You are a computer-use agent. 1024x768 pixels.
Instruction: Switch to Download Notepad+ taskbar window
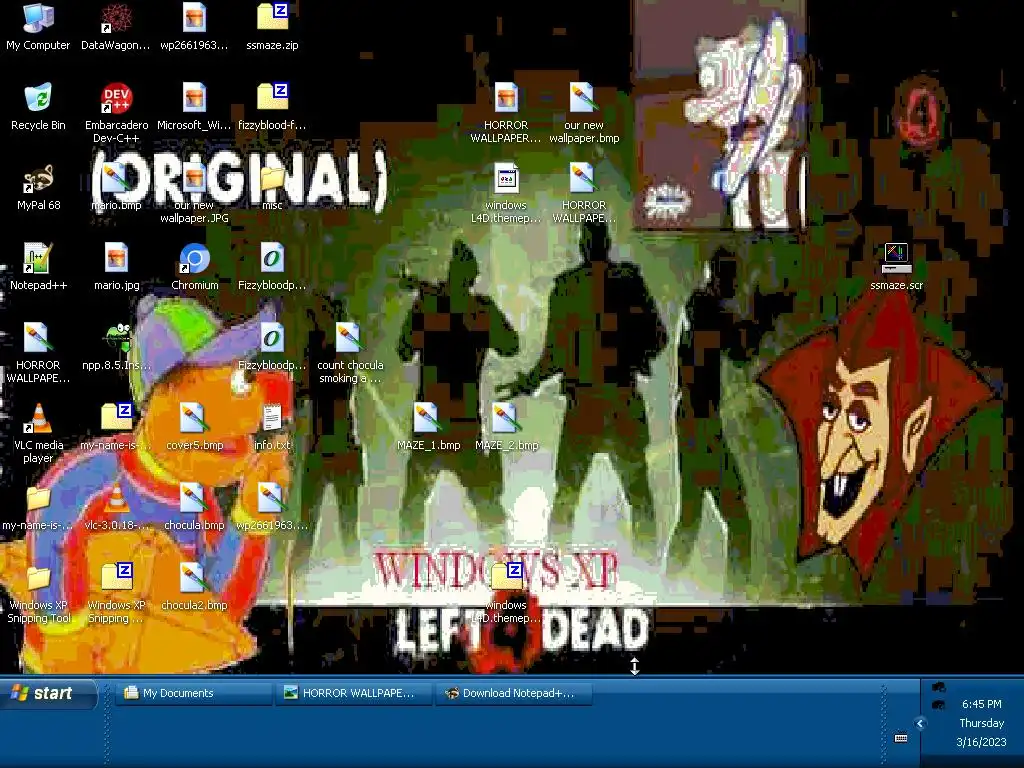[514, 694]
